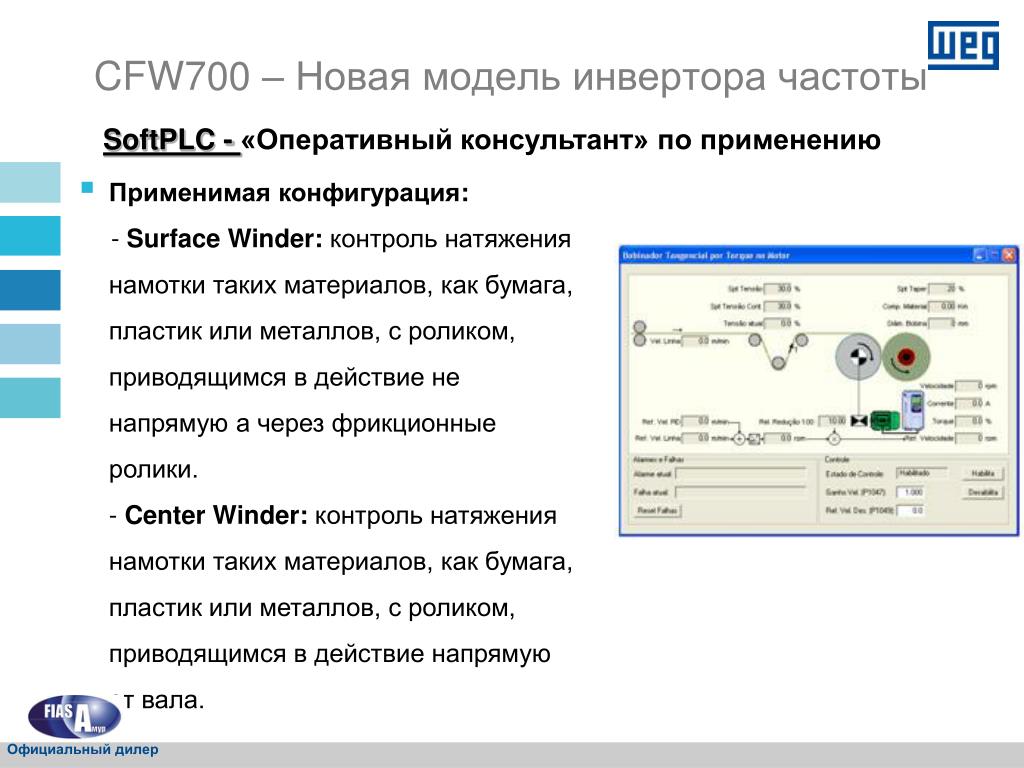Click the Falha atual field

tap(741, 492)
